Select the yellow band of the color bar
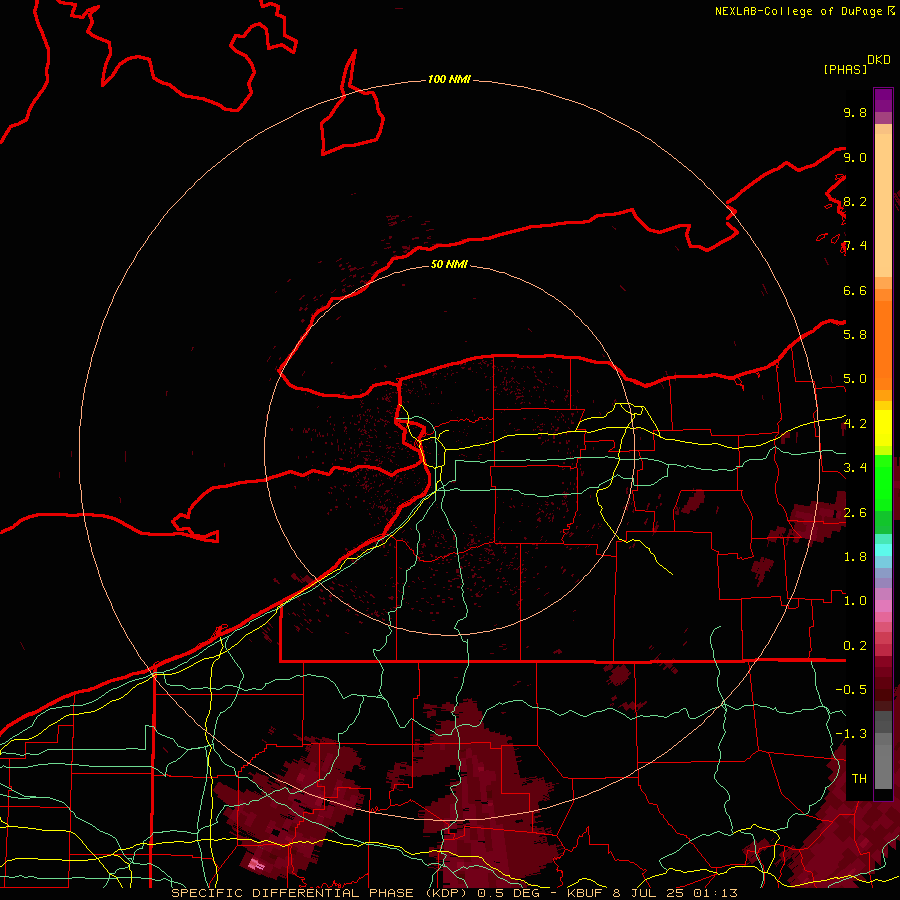The height and width of the screenshot is (900, 900). [883, 428]
